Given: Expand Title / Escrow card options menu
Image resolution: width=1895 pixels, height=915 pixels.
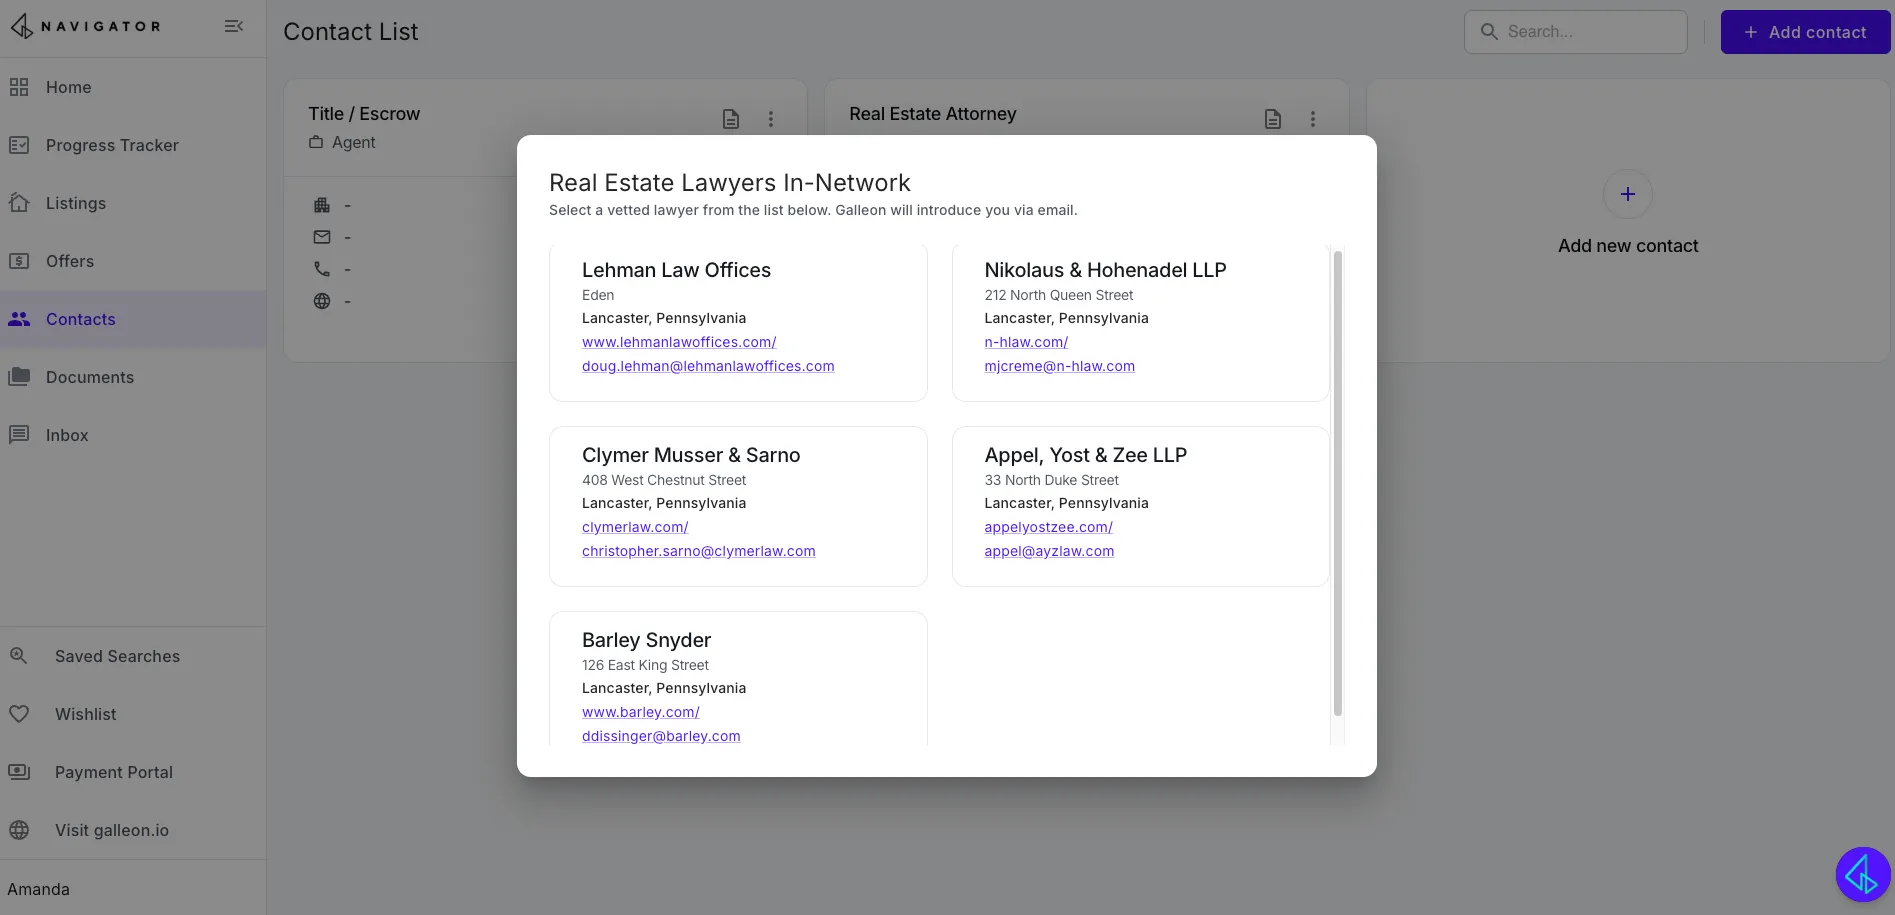Looking at the screenshot, I should [771, 119].
